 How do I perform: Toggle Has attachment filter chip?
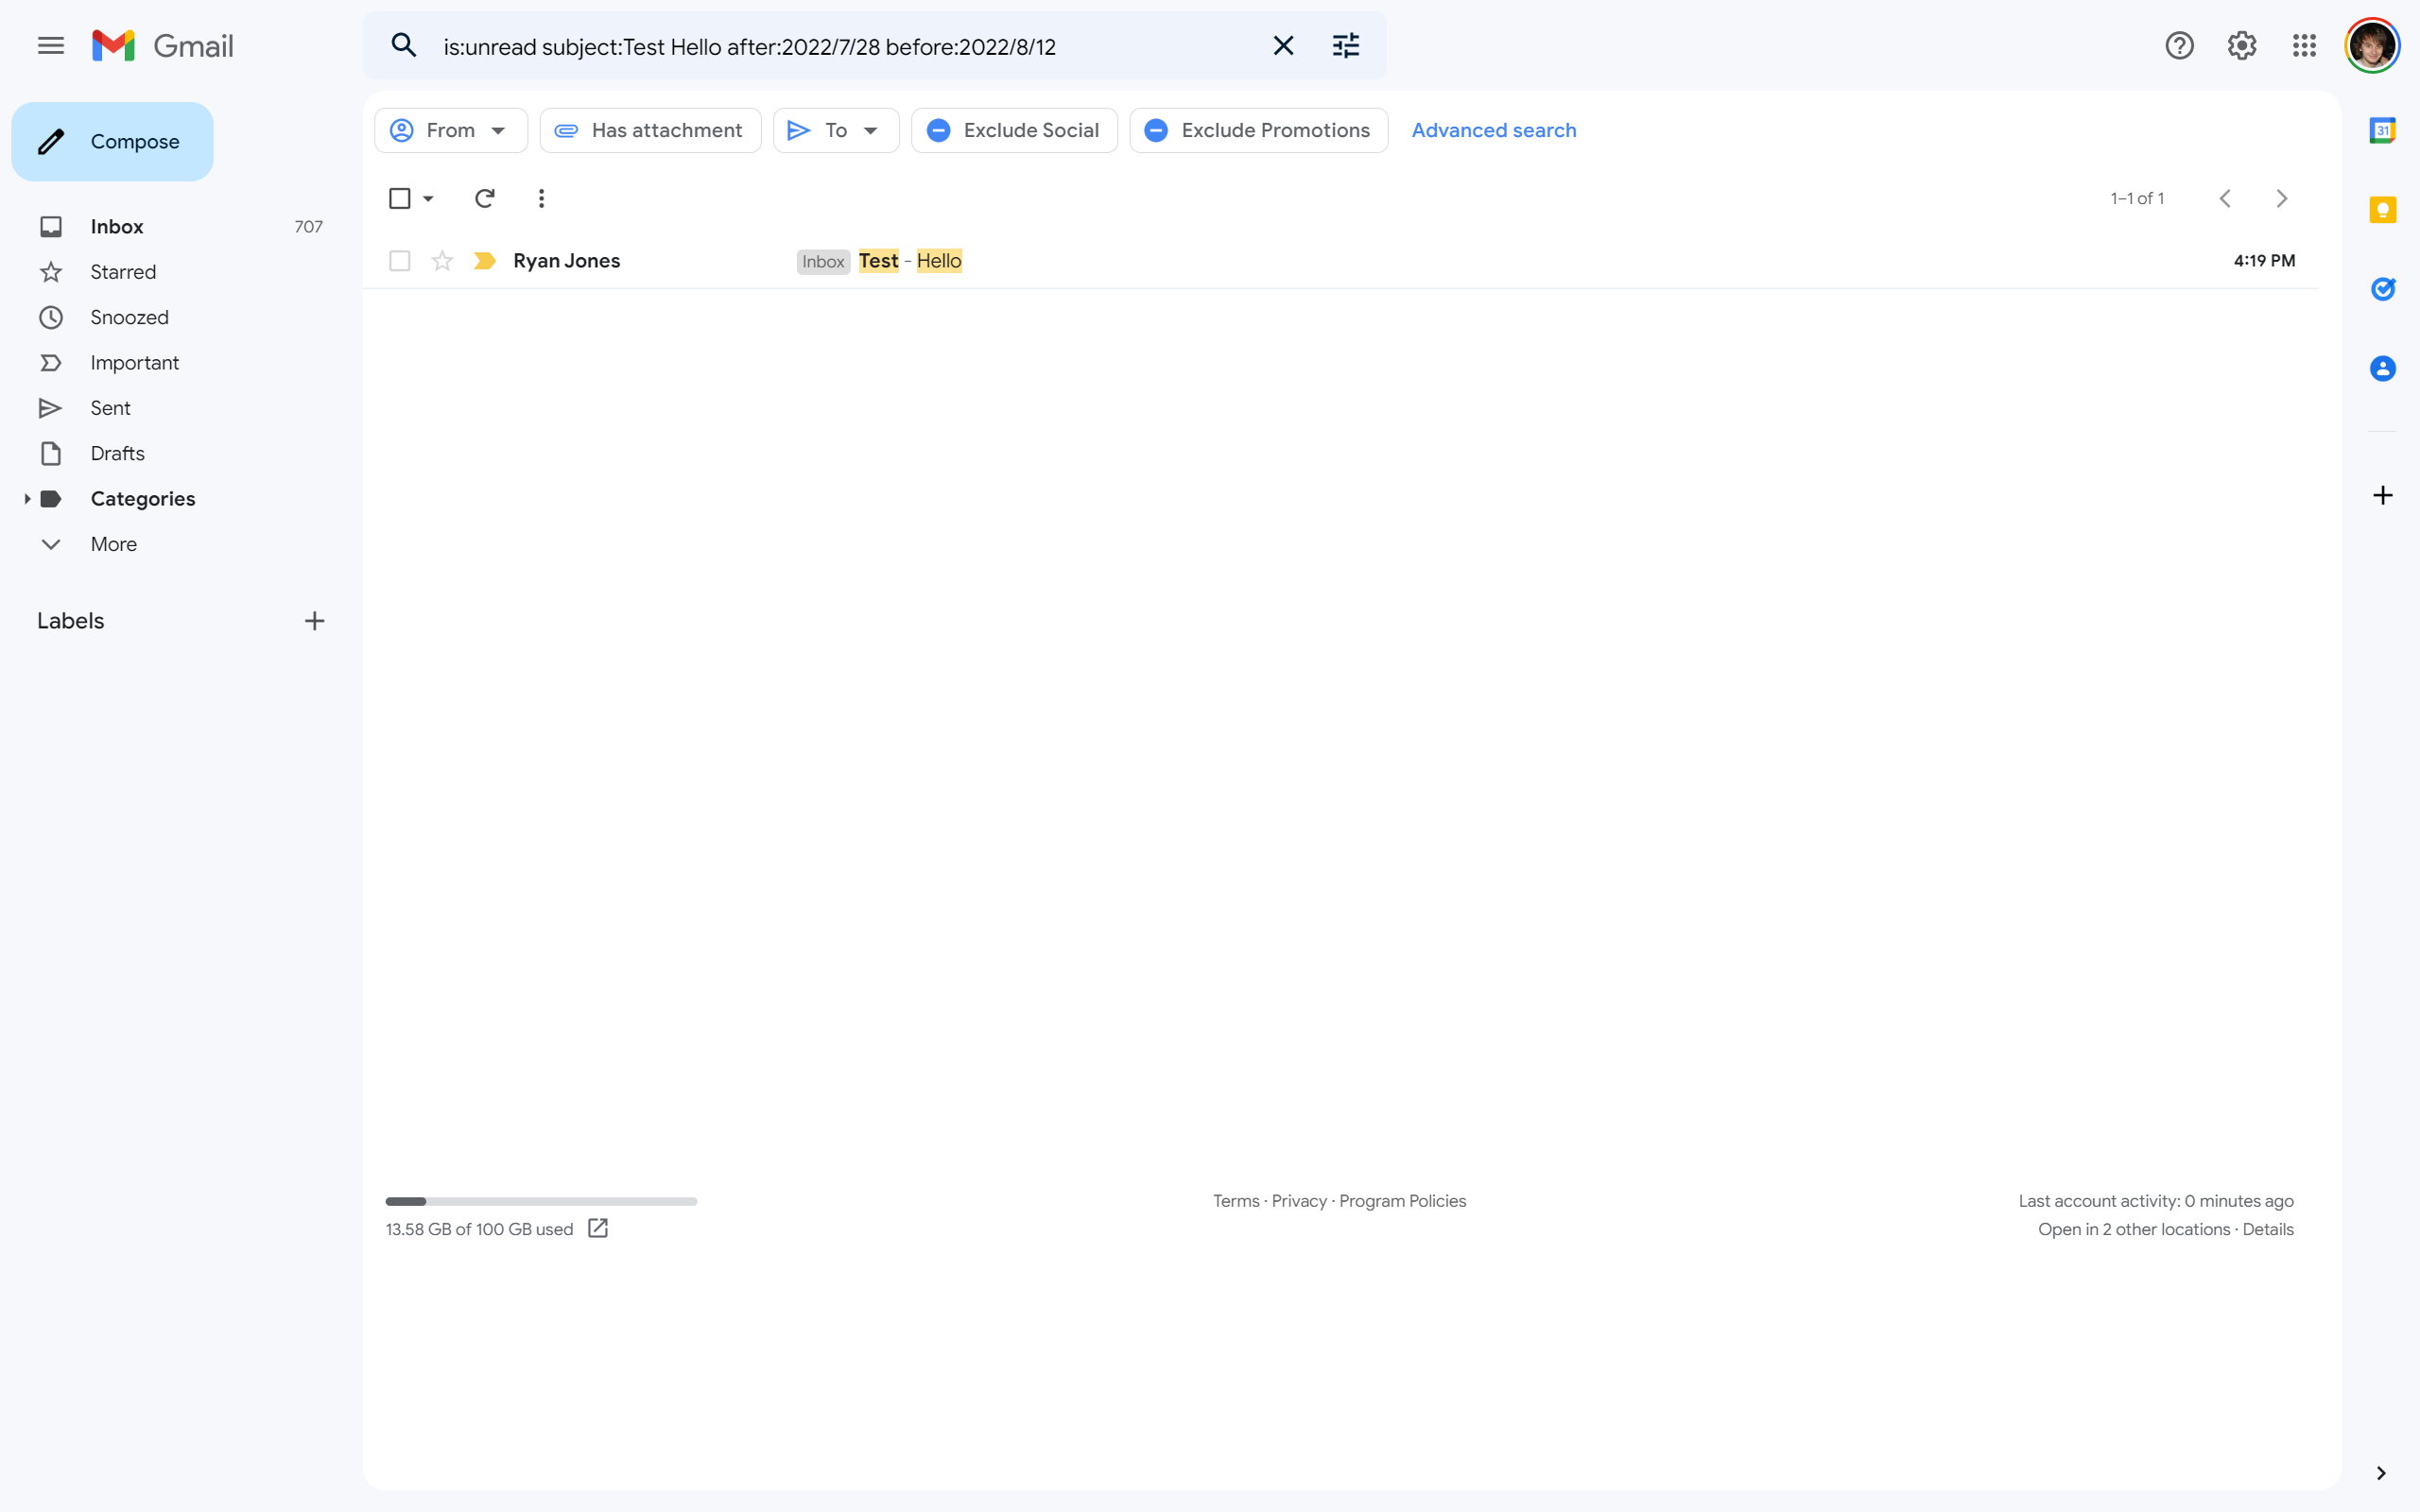point(650,131)
